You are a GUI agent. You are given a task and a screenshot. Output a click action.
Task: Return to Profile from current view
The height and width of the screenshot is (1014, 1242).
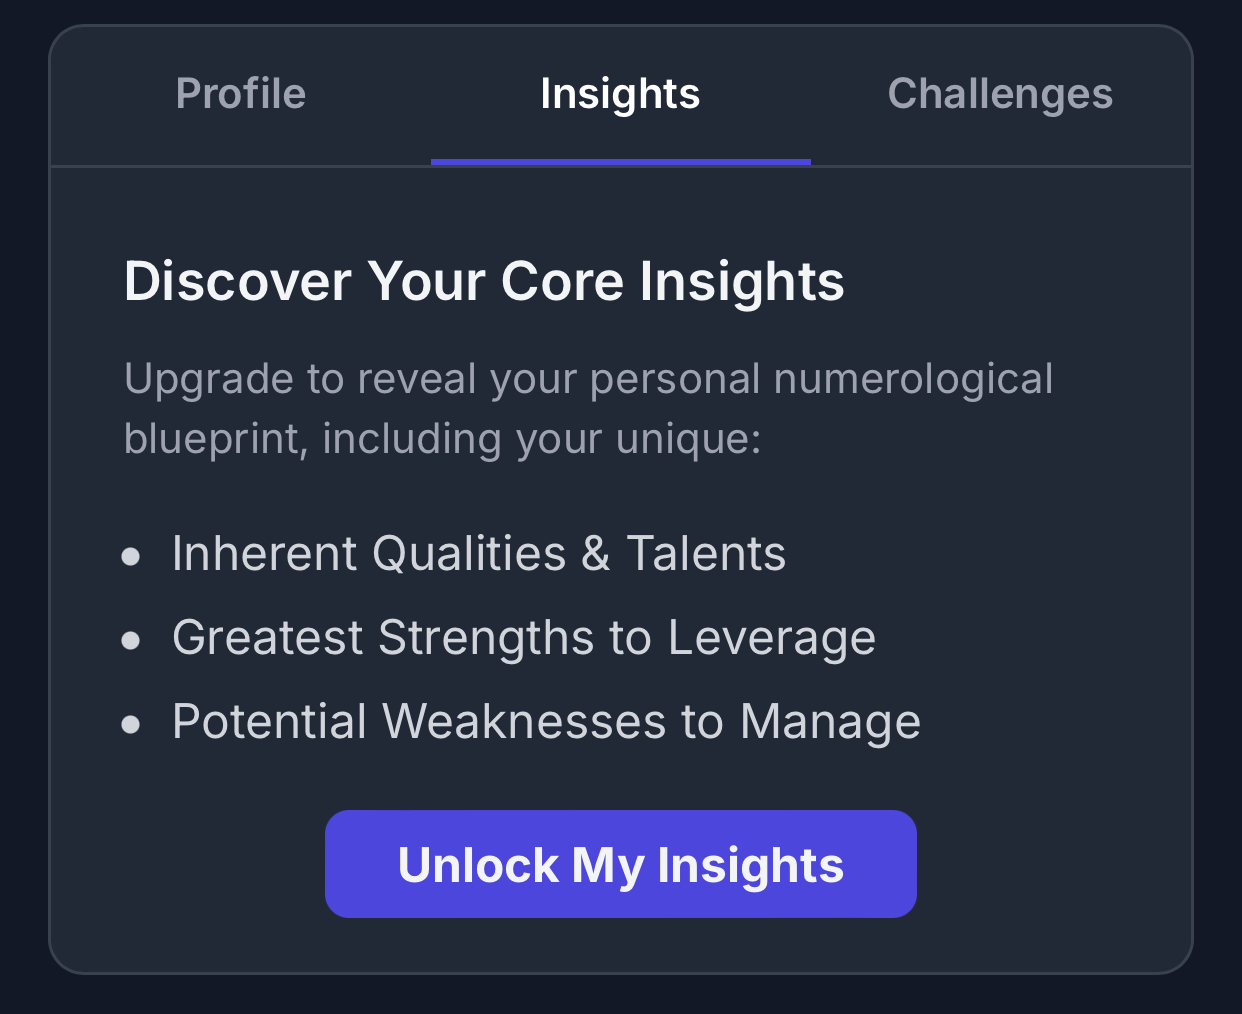240,93
